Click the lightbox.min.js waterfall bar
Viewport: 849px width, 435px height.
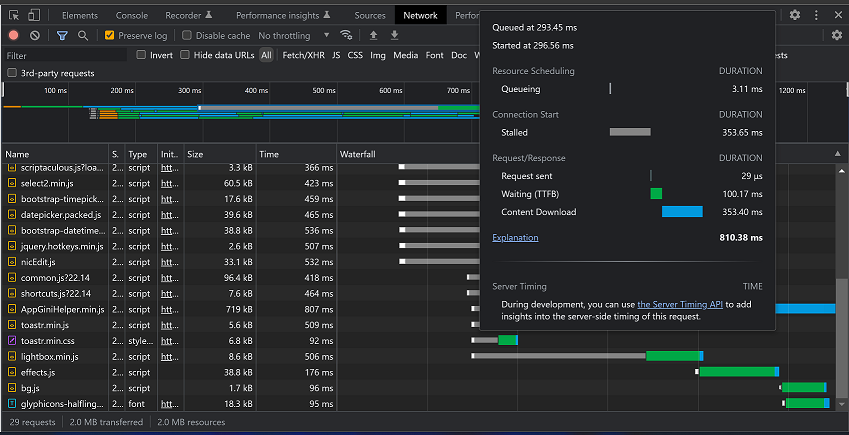point(587,356)
